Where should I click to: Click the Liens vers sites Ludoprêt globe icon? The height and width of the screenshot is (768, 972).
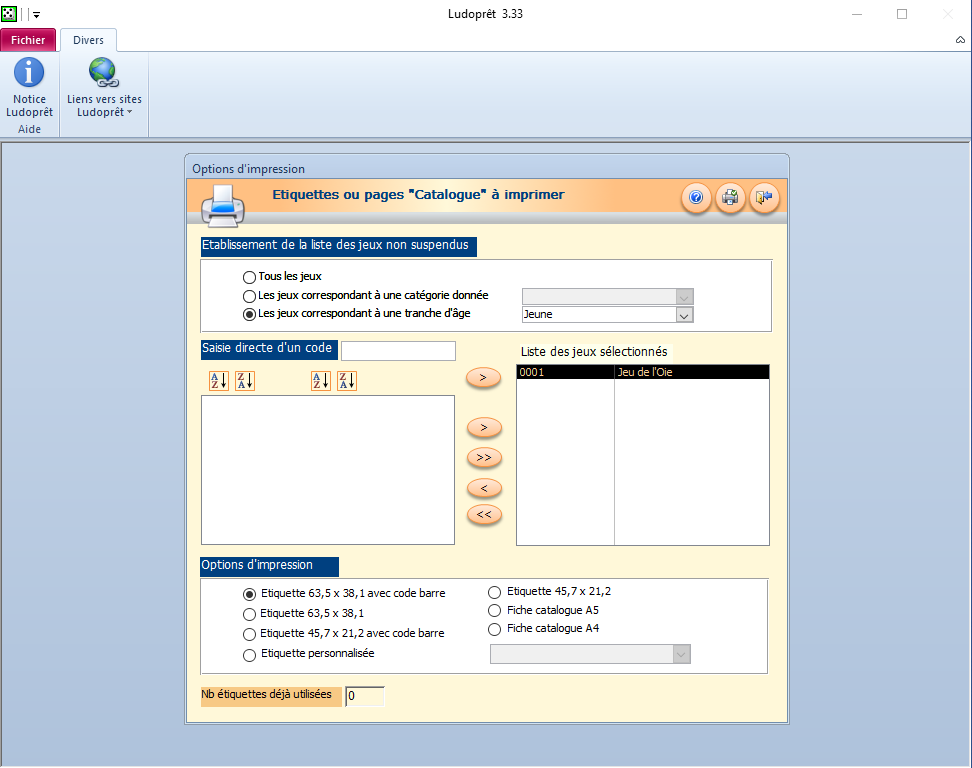point(103,73)
